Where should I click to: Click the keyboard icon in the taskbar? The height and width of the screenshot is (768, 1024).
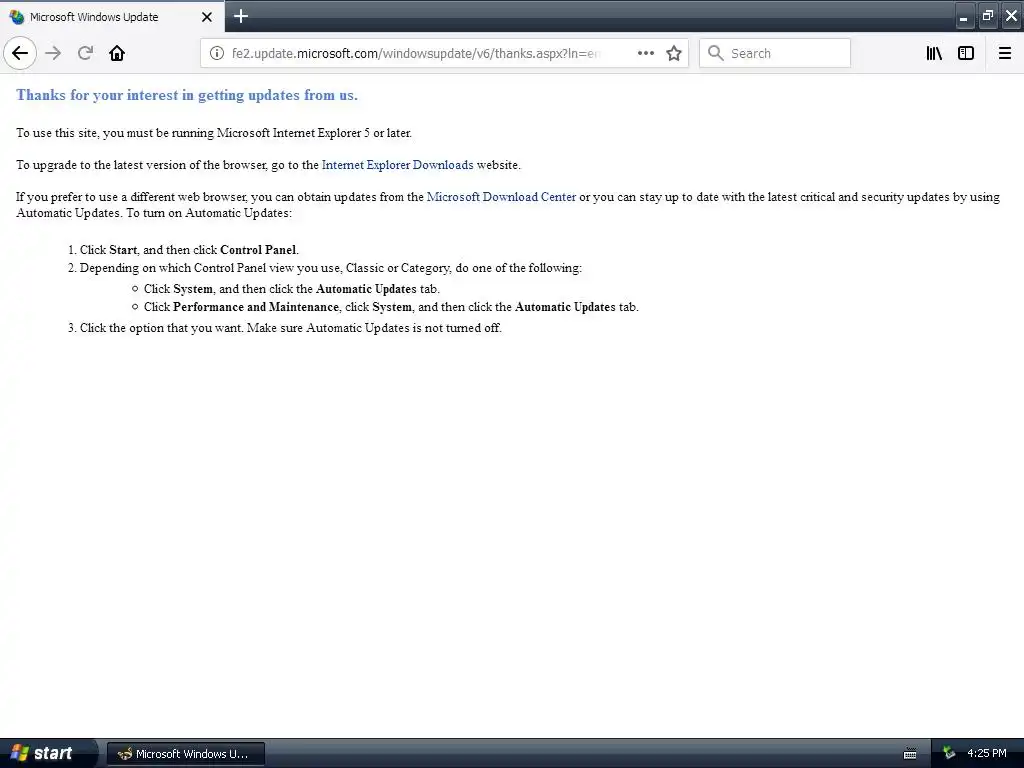910,754
